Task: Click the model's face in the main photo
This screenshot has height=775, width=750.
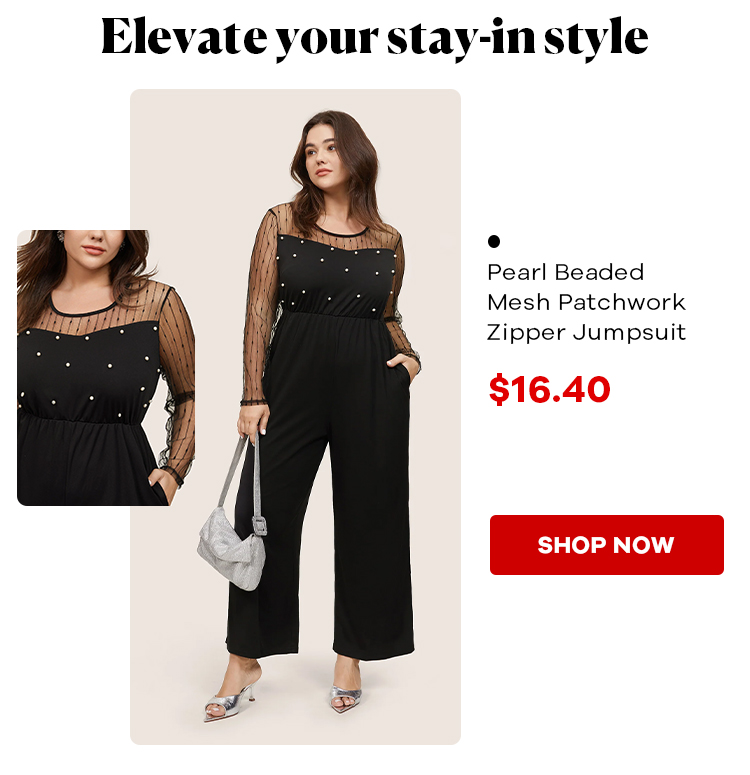Action: (322, 155)
